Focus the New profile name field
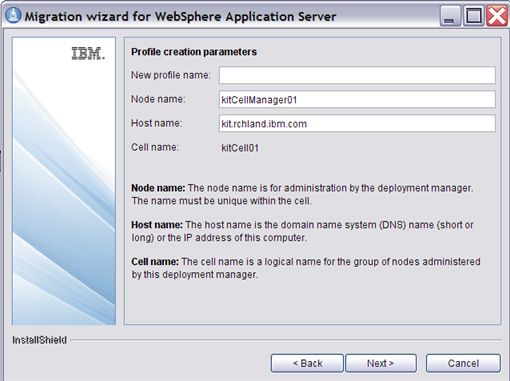The image size is (510, 381). click(357, 75)
